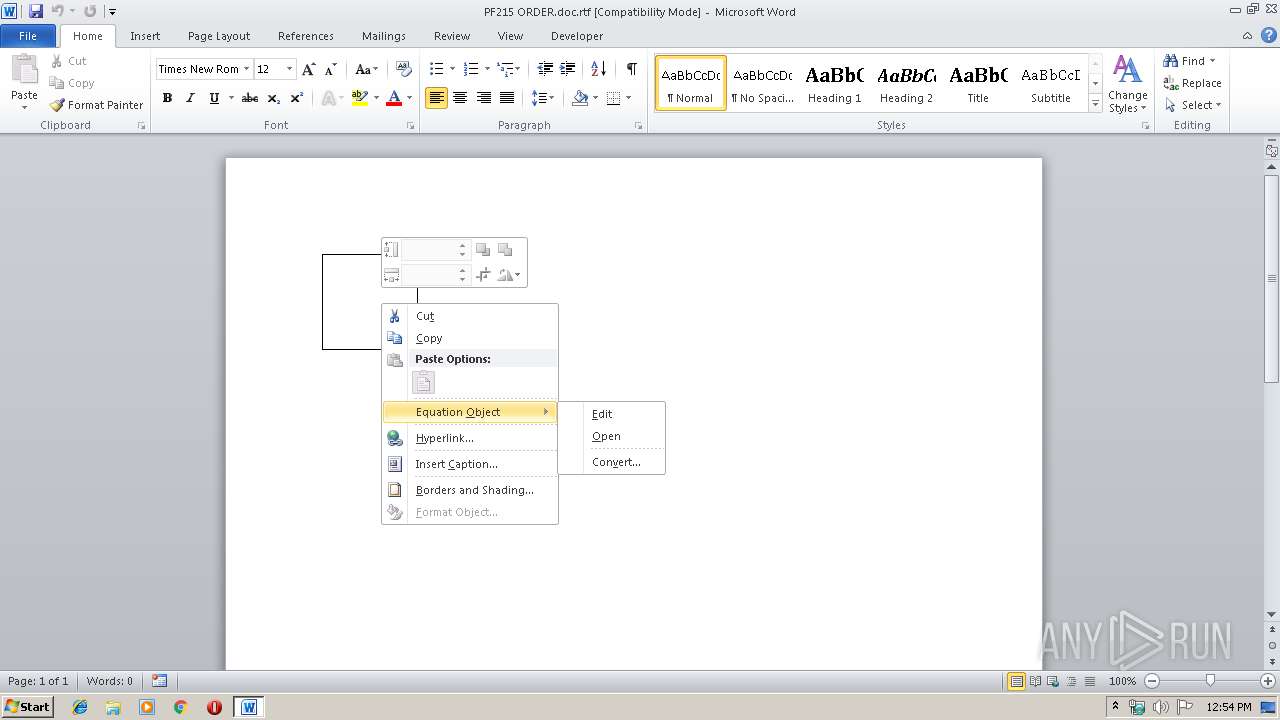Switch to the Insert tab
The width and height of the screenshot is (1280, 720).
pyautogui.click(x=145, y=36)
